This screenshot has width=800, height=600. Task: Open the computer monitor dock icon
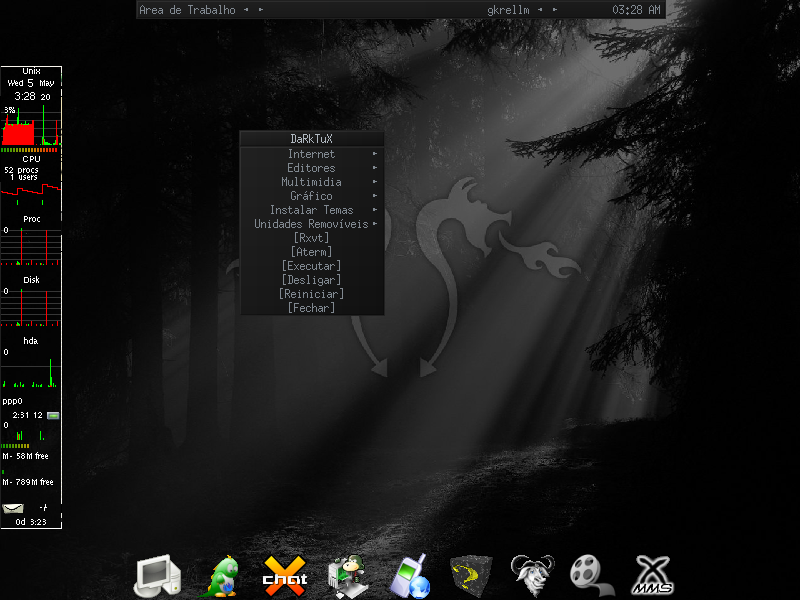click(x=157, y=576)
